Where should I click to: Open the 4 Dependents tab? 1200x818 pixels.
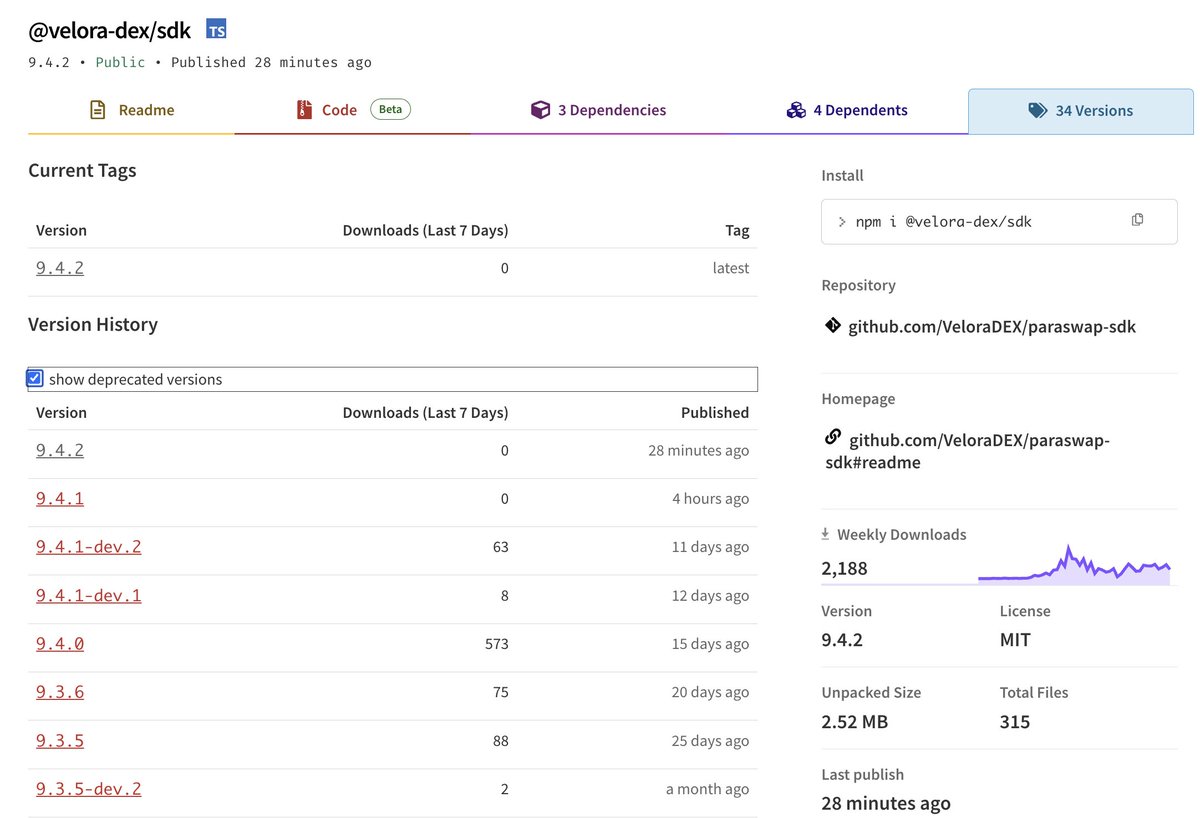coord(847,110)
